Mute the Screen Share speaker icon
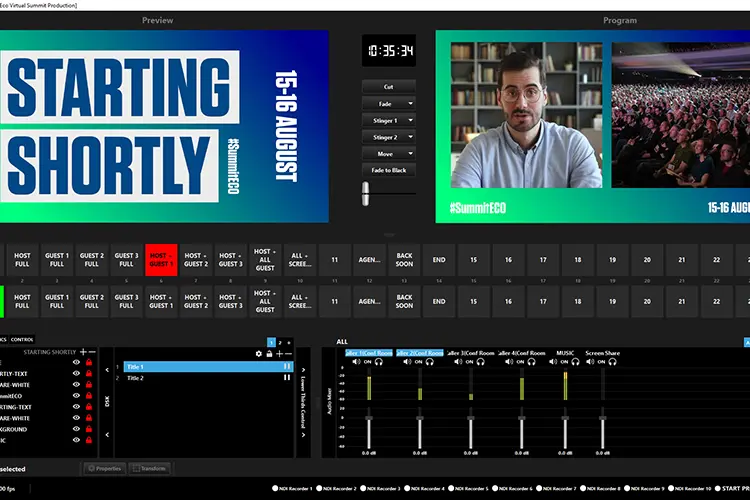The image size is (750, 500). pyautogui.click(x=590, y=362)
